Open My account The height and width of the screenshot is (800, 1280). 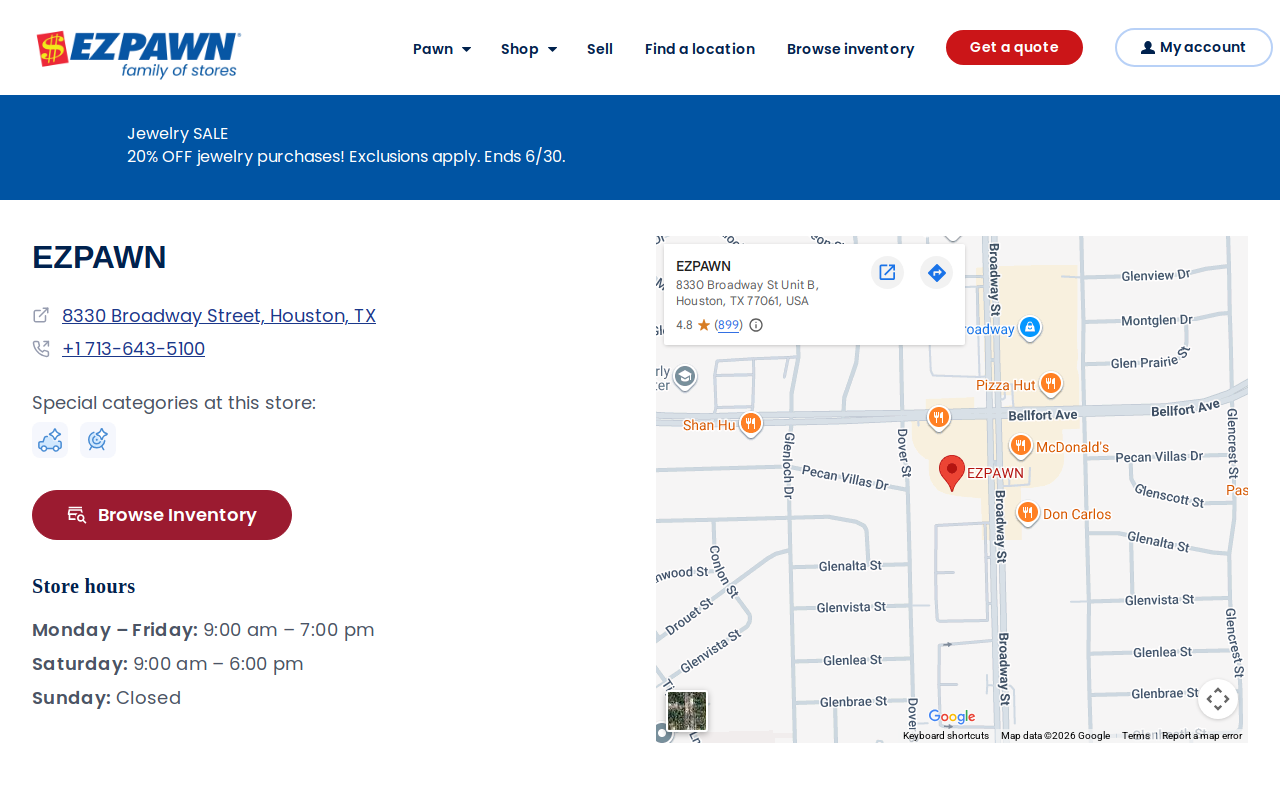pyautogui.click(x=1194, y=48)
